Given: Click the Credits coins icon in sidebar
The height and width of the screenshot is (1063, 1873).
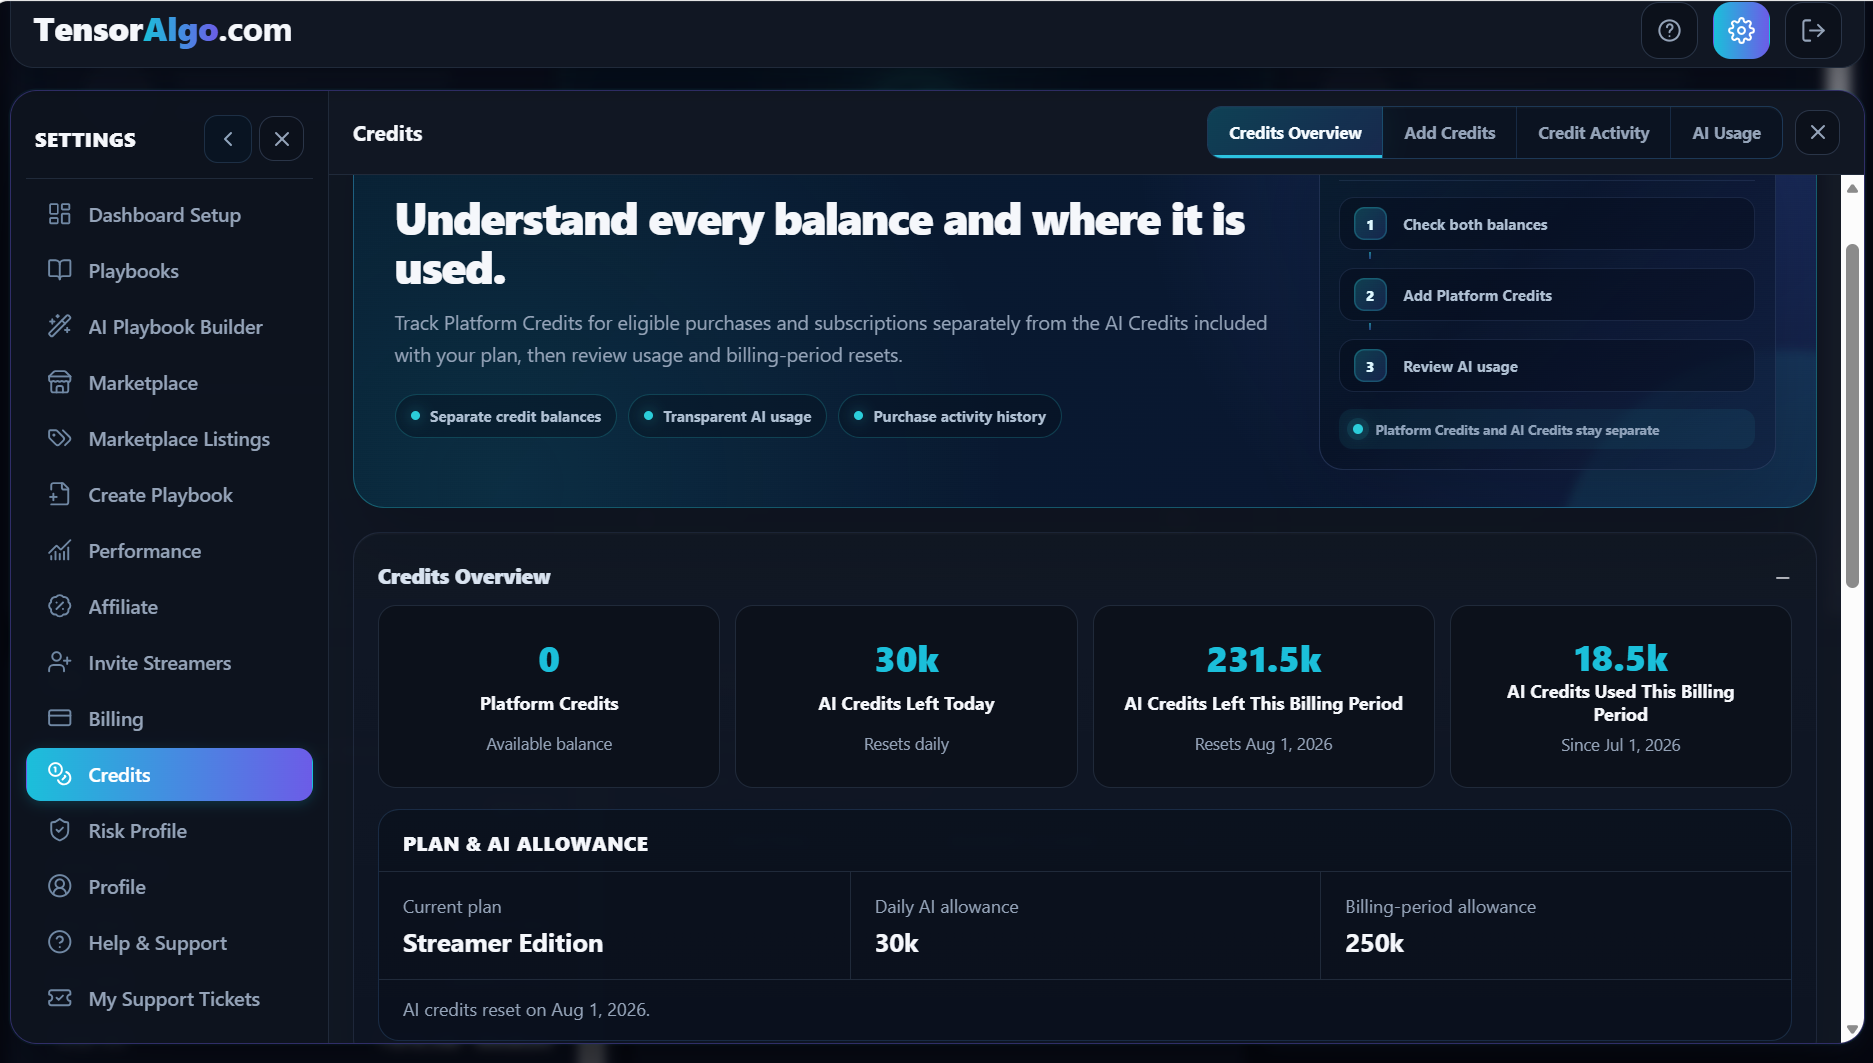Looking at the screenshot, I should click(x=60, y=774).
